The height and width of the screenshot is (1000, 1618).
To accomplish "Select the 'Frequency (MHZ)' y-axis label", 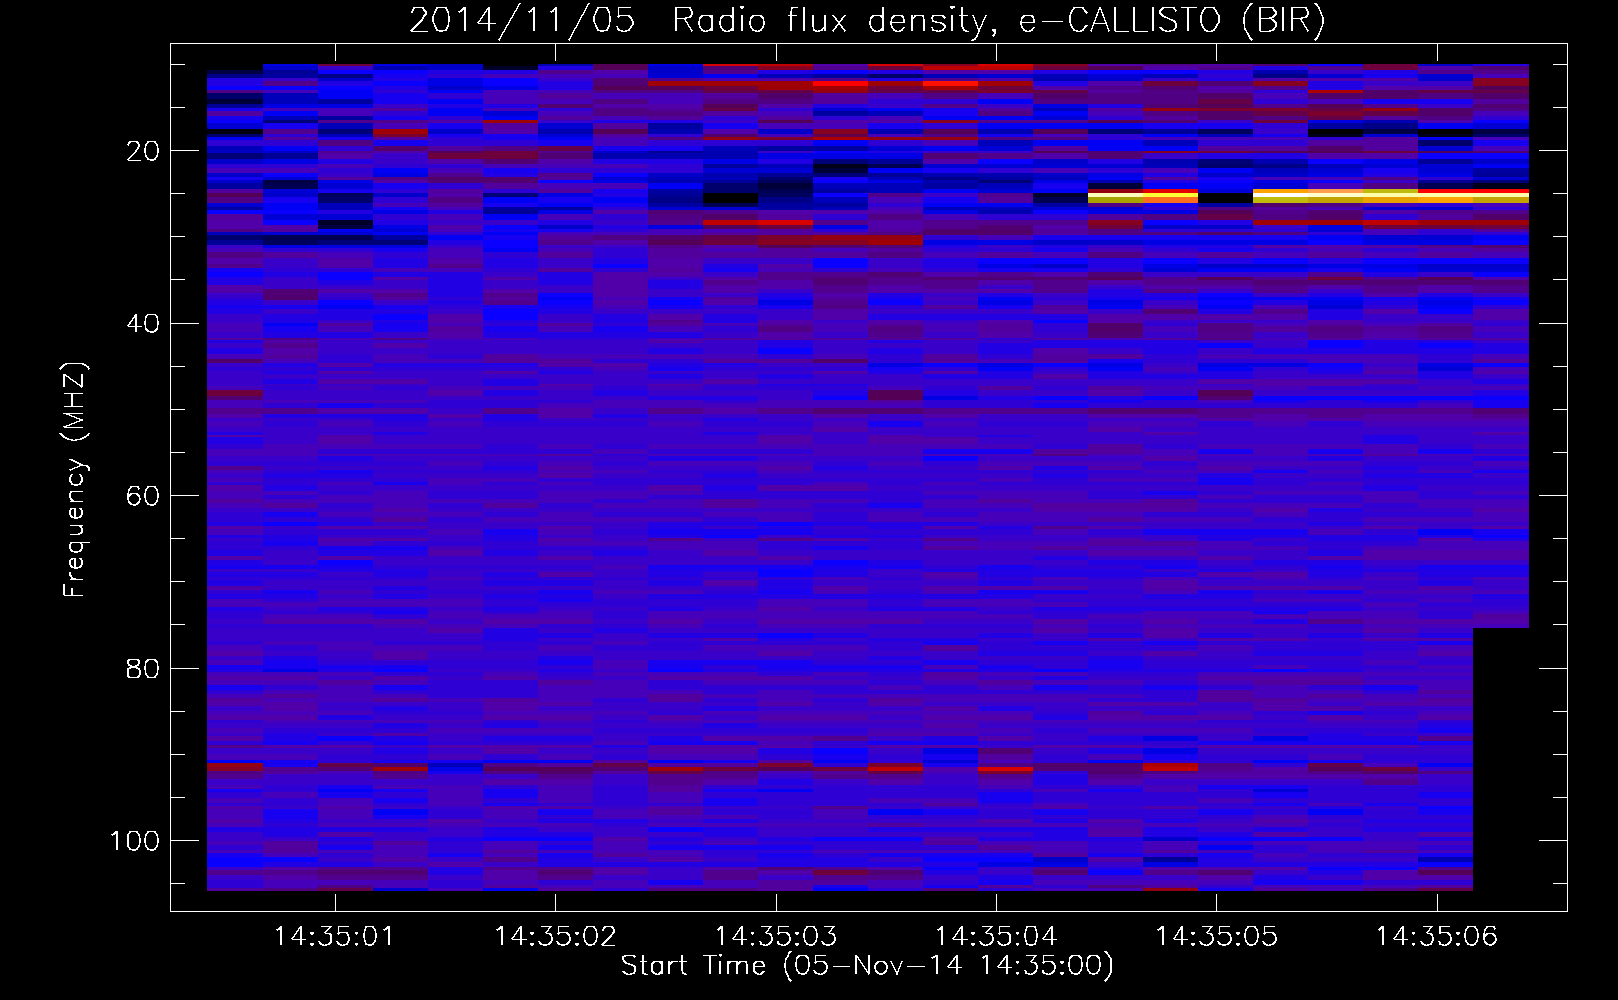I will click(x=75, y=479).
